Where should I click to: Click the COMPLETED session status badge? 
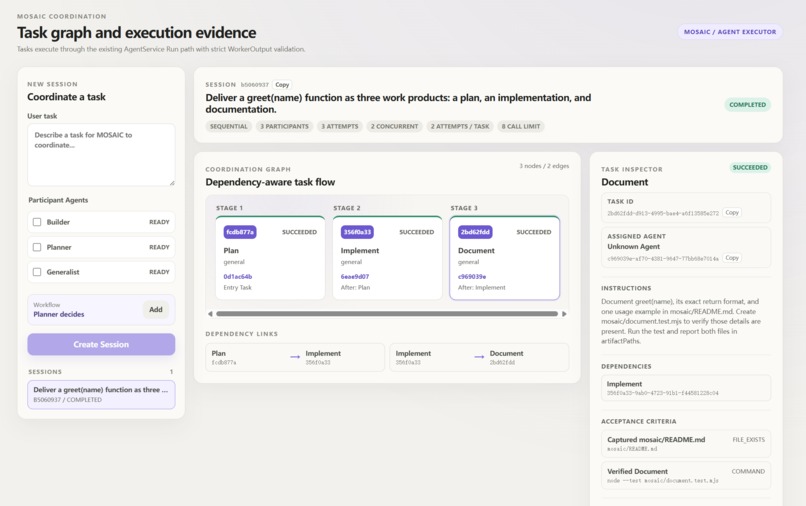(747, 105)
